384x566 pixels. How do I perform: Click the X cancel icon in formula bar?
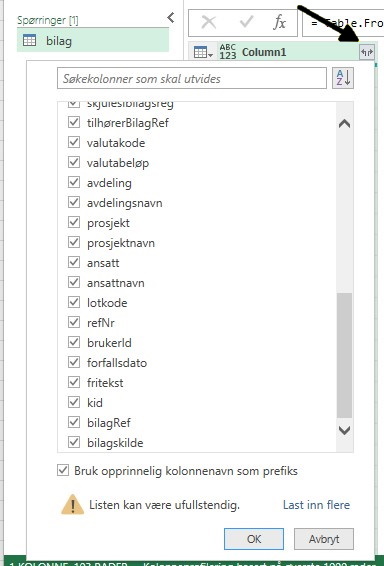209,23
